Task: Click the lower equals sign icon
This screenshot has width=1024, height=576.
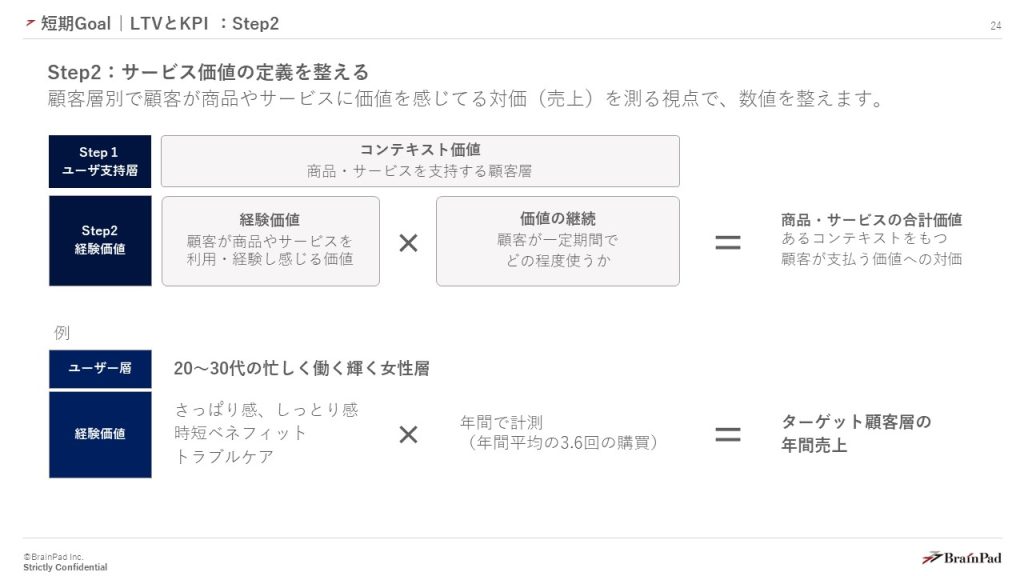Action: 727,434
